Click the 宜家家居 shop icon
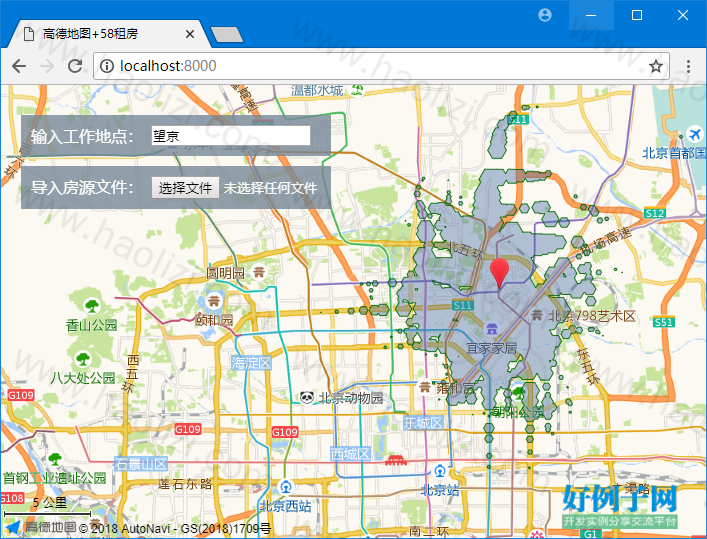This screenshot has width=707, height=539. click(x=491, y=329)
